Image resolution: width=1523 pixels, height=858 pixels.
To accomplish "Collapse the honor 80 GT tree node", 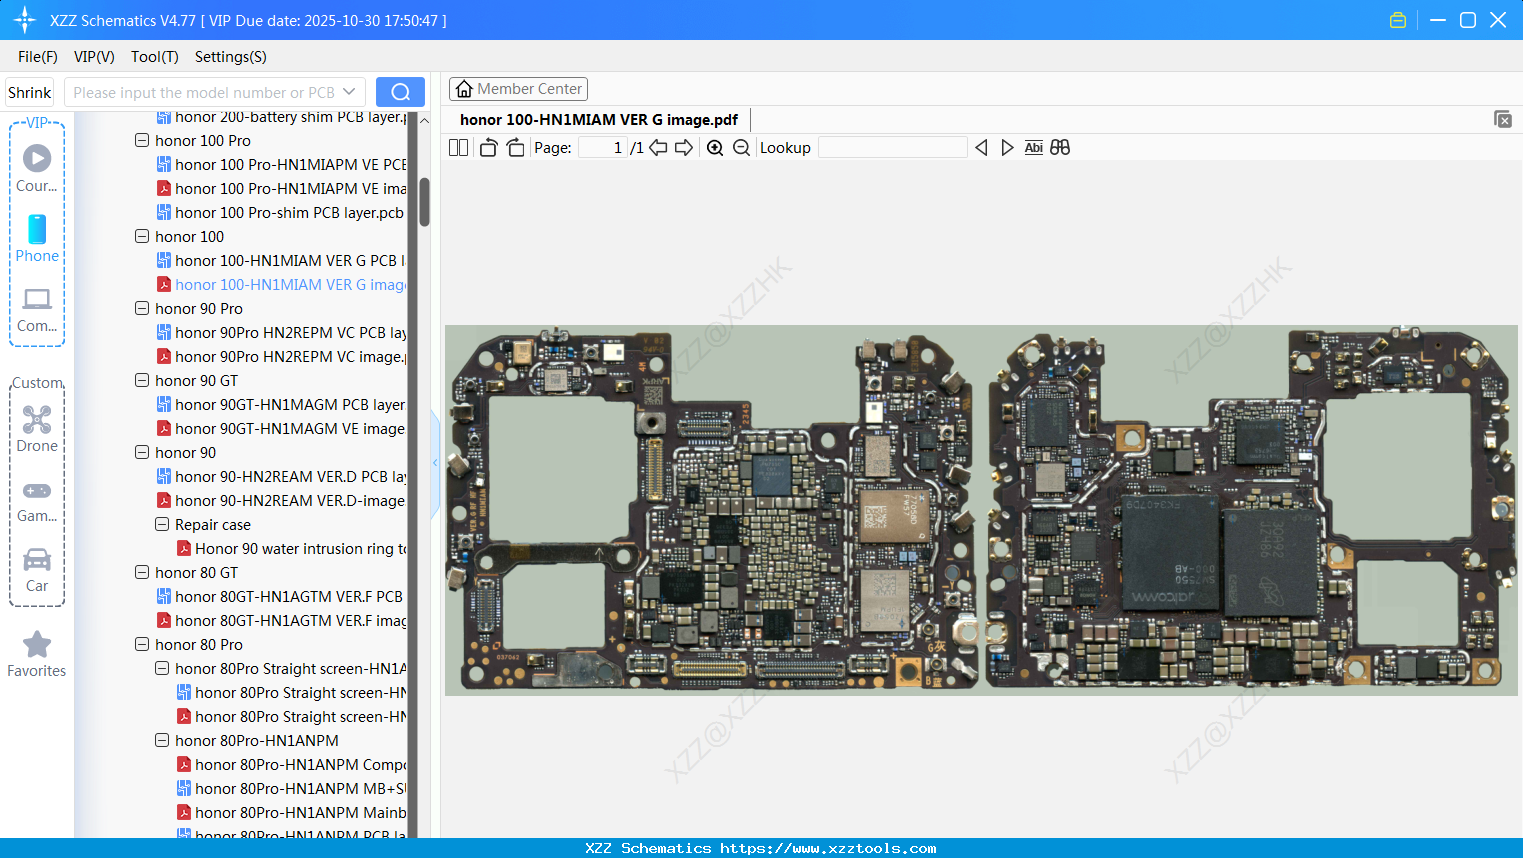I will (x=142, y=573).
